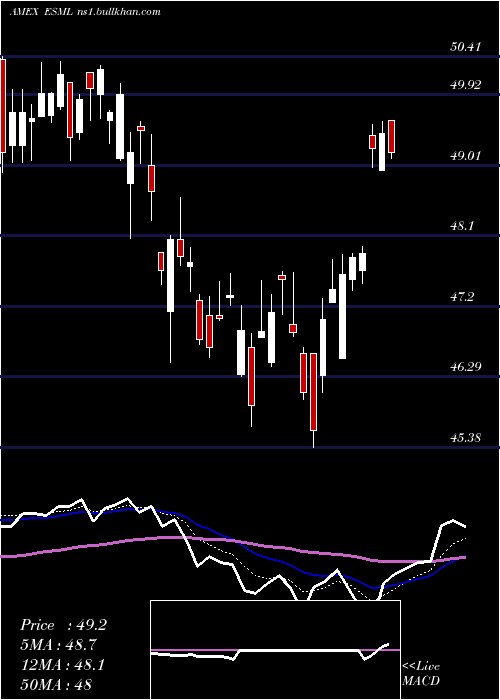Screen dimensions: 500x700
Task: Click the 48.1 price level label
Action: tap(462, 226)
